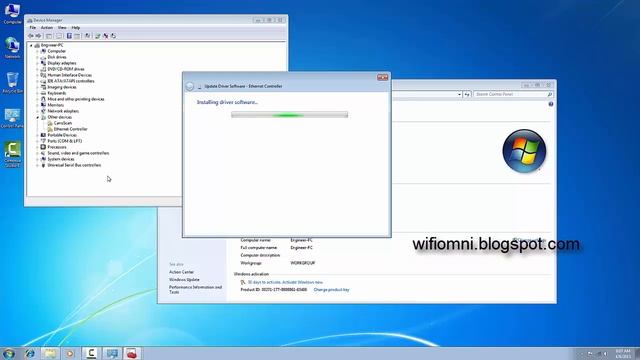Click the Action Center link

[182, 272]
